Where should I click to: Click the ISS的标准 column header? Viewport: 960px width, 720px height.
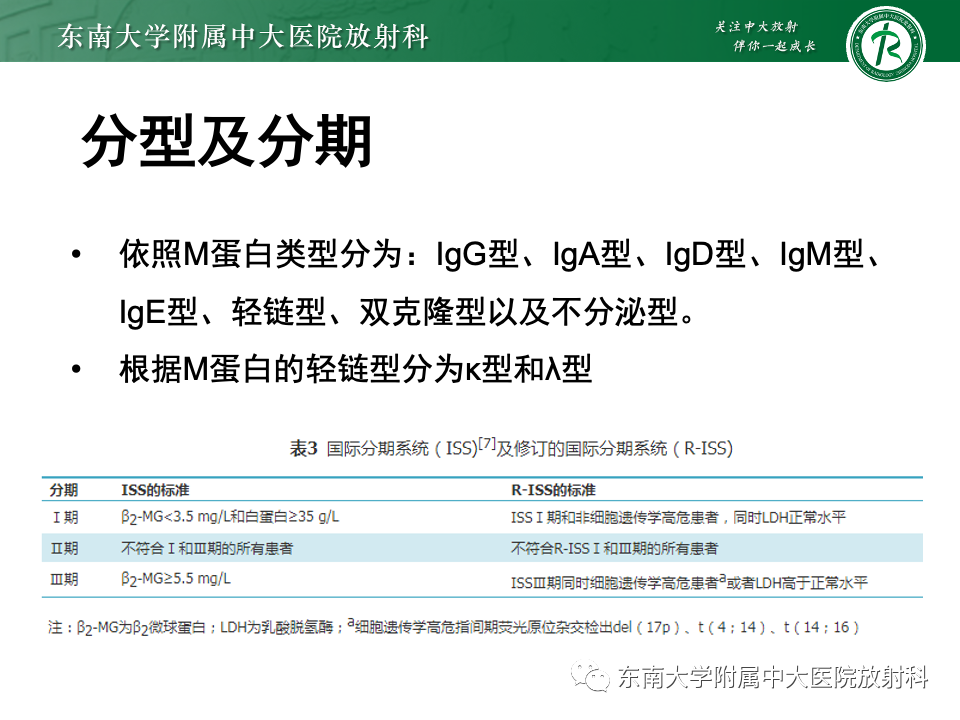[155, 490]
